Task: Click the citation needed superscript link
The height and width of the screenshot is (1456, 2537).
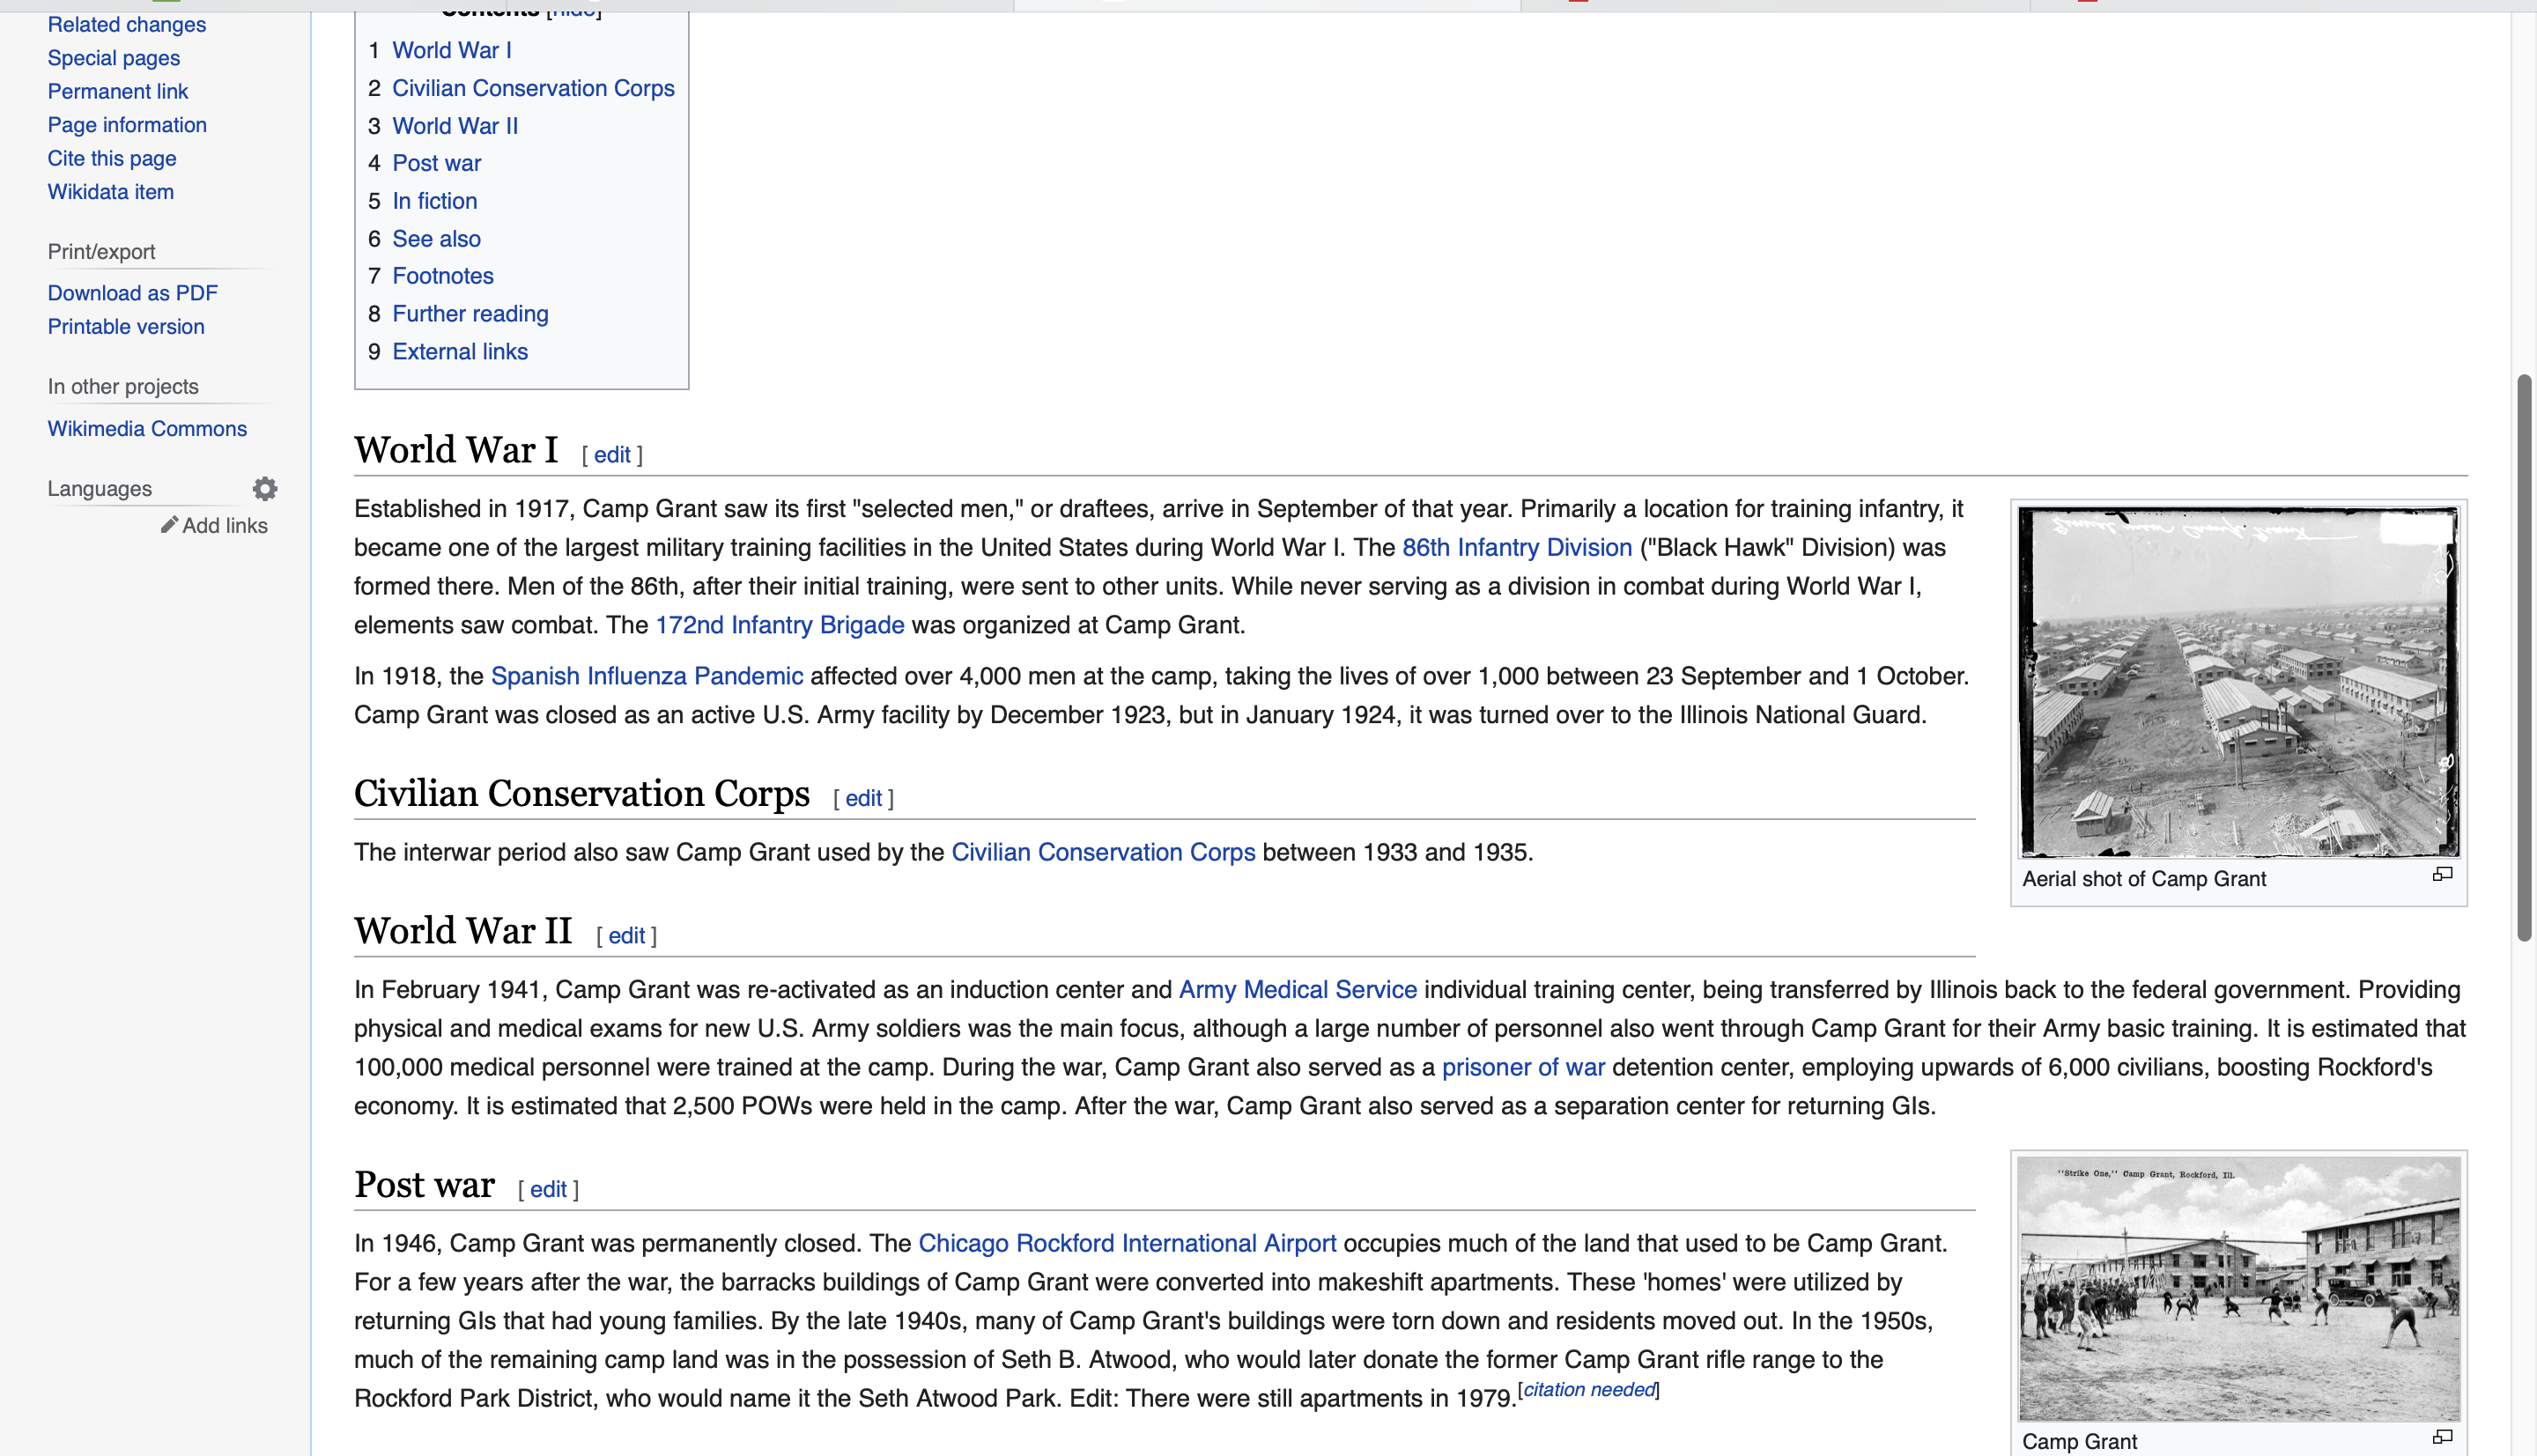Action: 1588,1390
